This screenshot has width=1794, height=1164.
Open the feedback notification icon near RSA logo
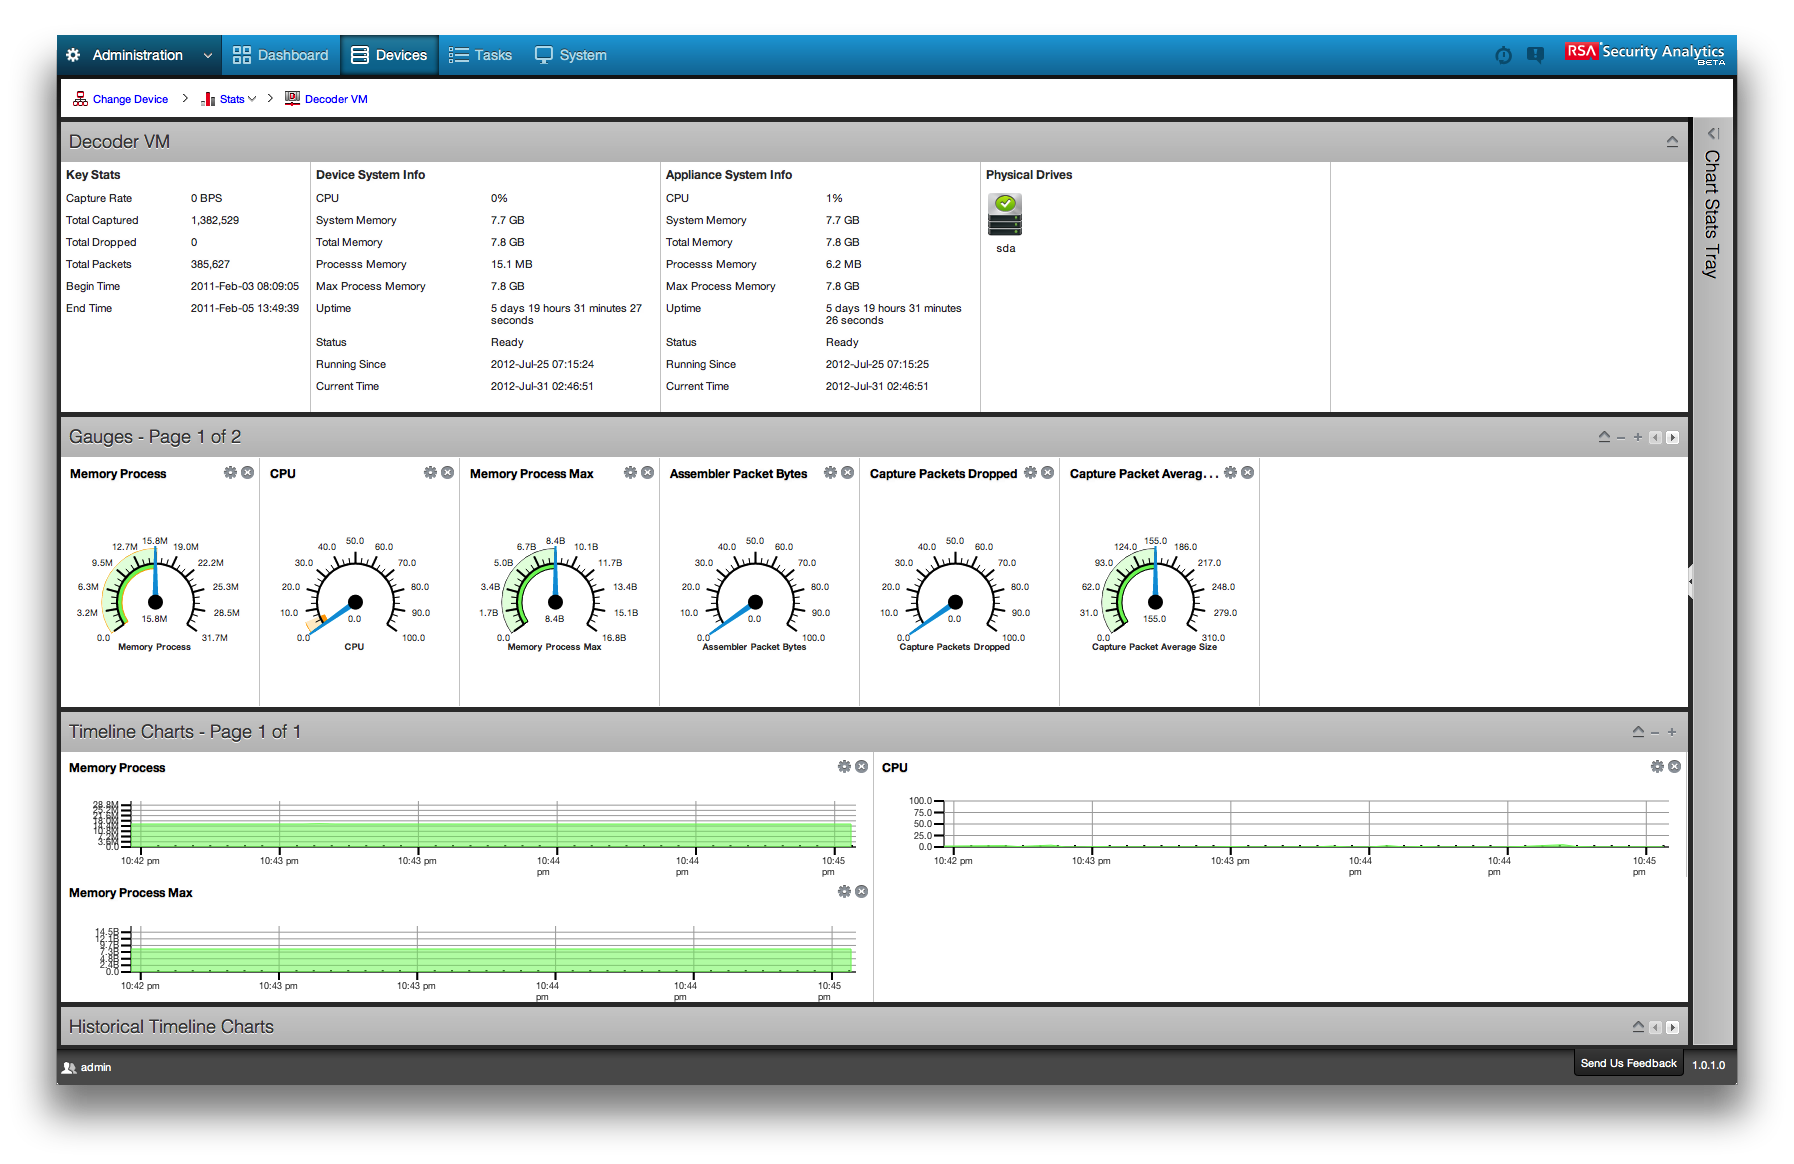click(1536, 55)
